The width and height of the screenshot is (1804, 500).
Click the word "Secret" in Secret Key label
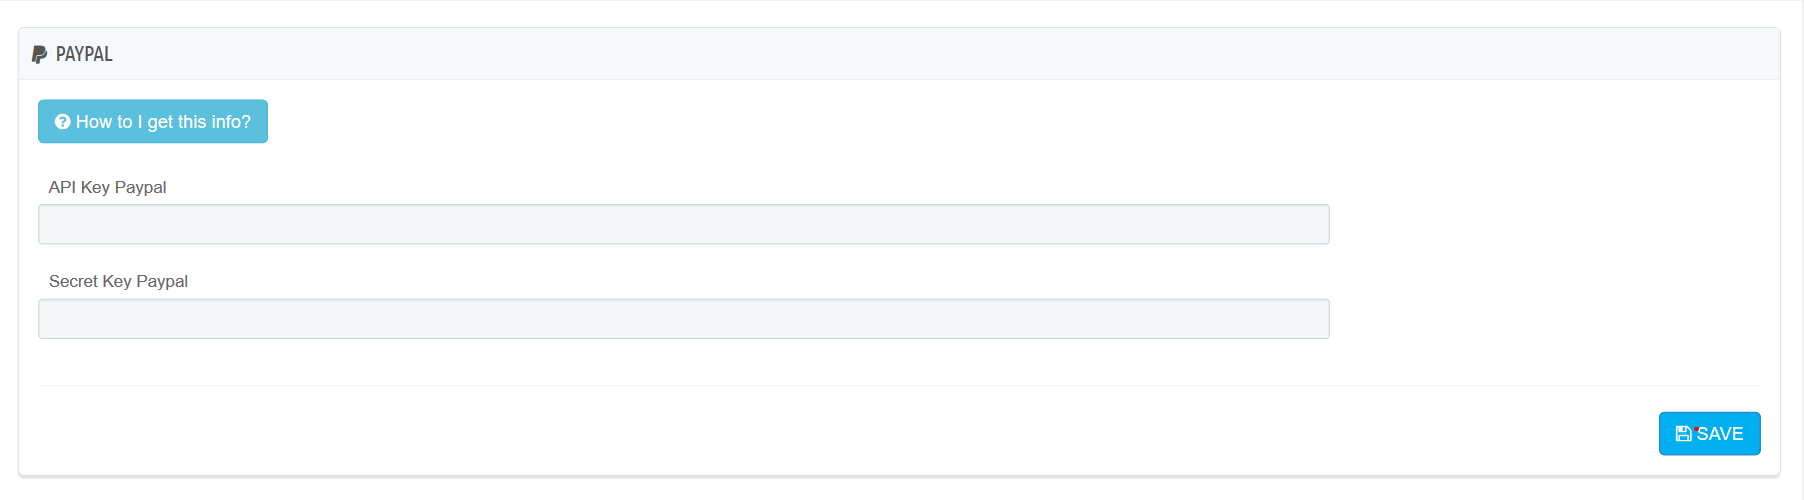pyautogui.click(x=73, y=282)
